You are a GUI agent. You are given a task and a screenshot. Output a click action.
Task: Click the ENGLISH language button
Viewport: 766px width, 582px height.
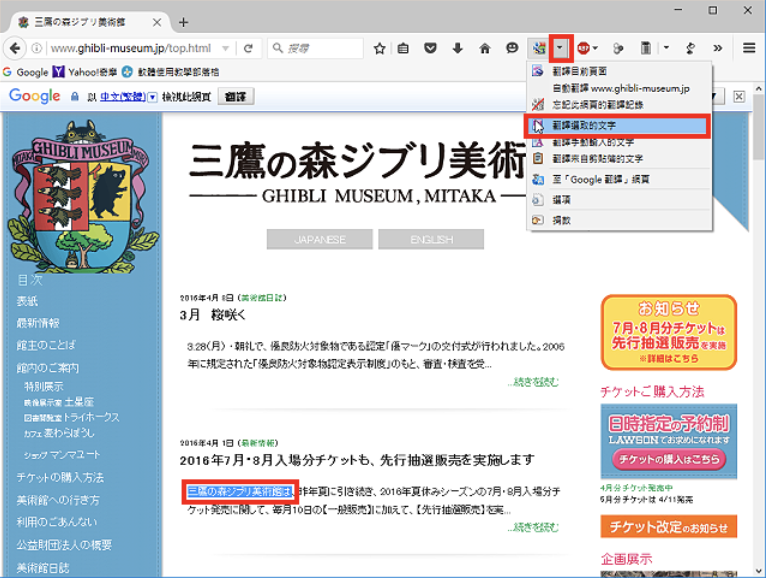pos(431,239)
